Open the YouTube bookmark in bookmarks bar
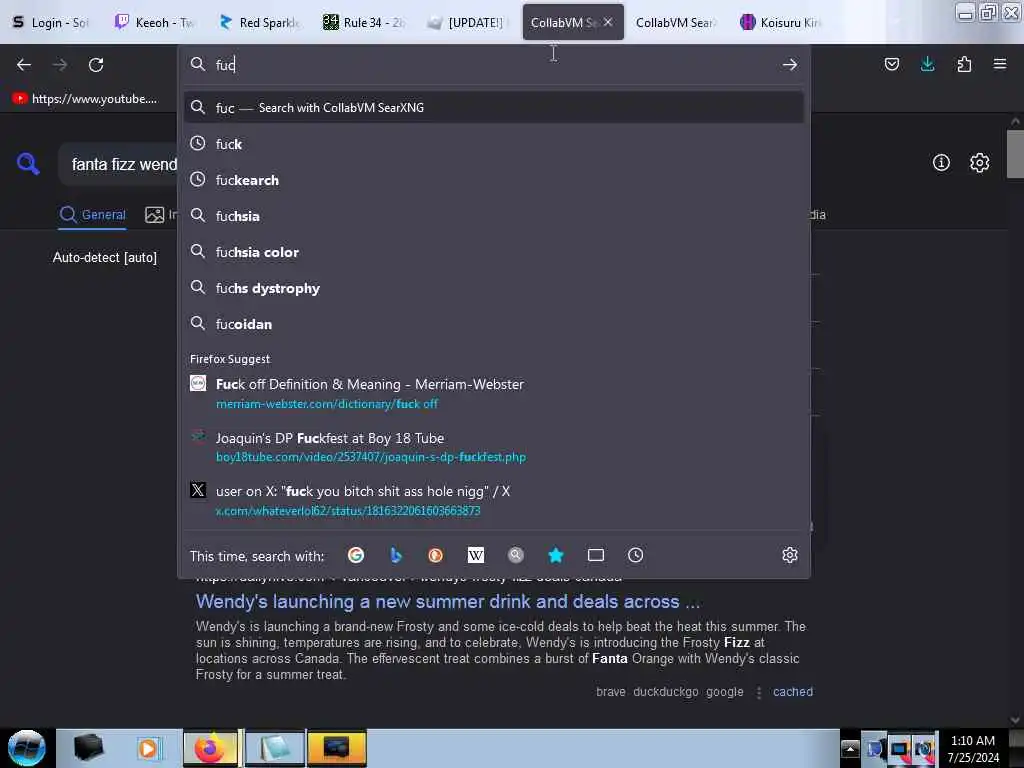The height and width of the screenshot is (768, 1024). 85,99
